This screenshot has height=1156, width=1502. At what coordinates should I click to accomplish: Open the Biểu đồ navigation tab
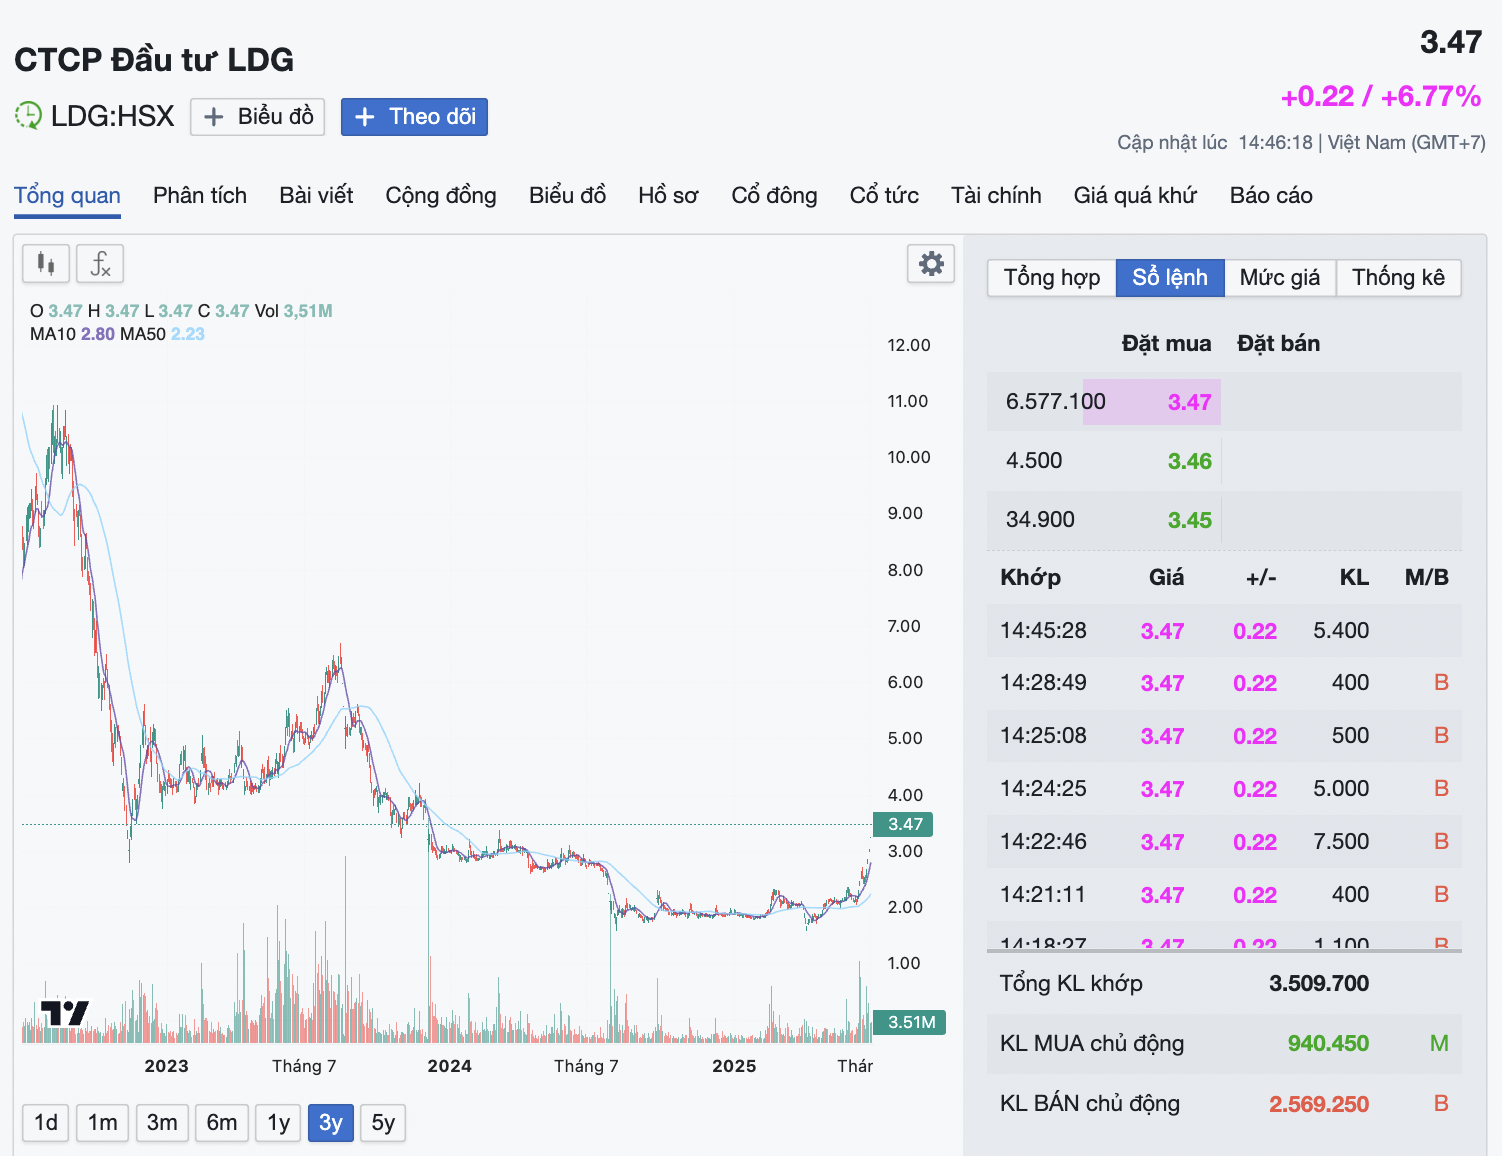pos(567,196)
